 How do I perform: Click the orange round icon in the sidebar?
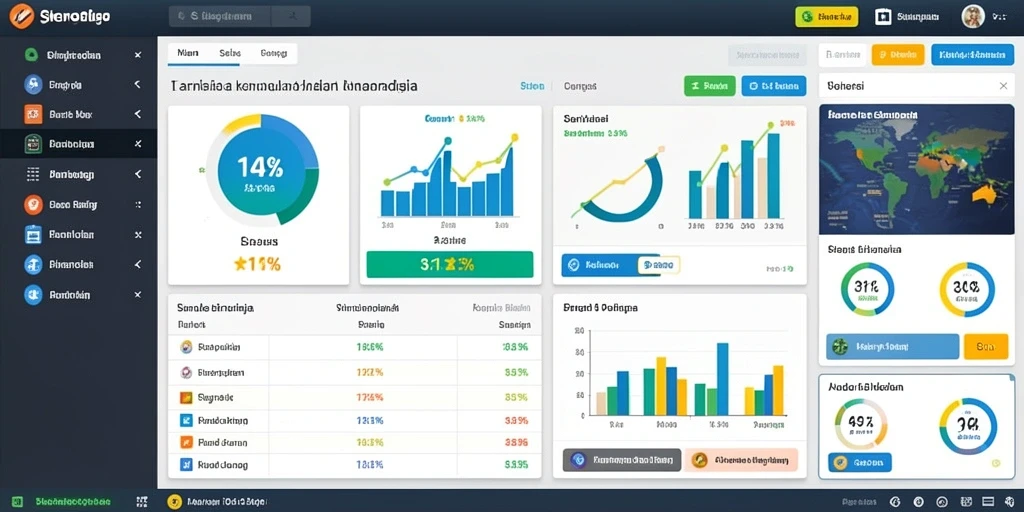pyautogui.click(x=33, y=204)
